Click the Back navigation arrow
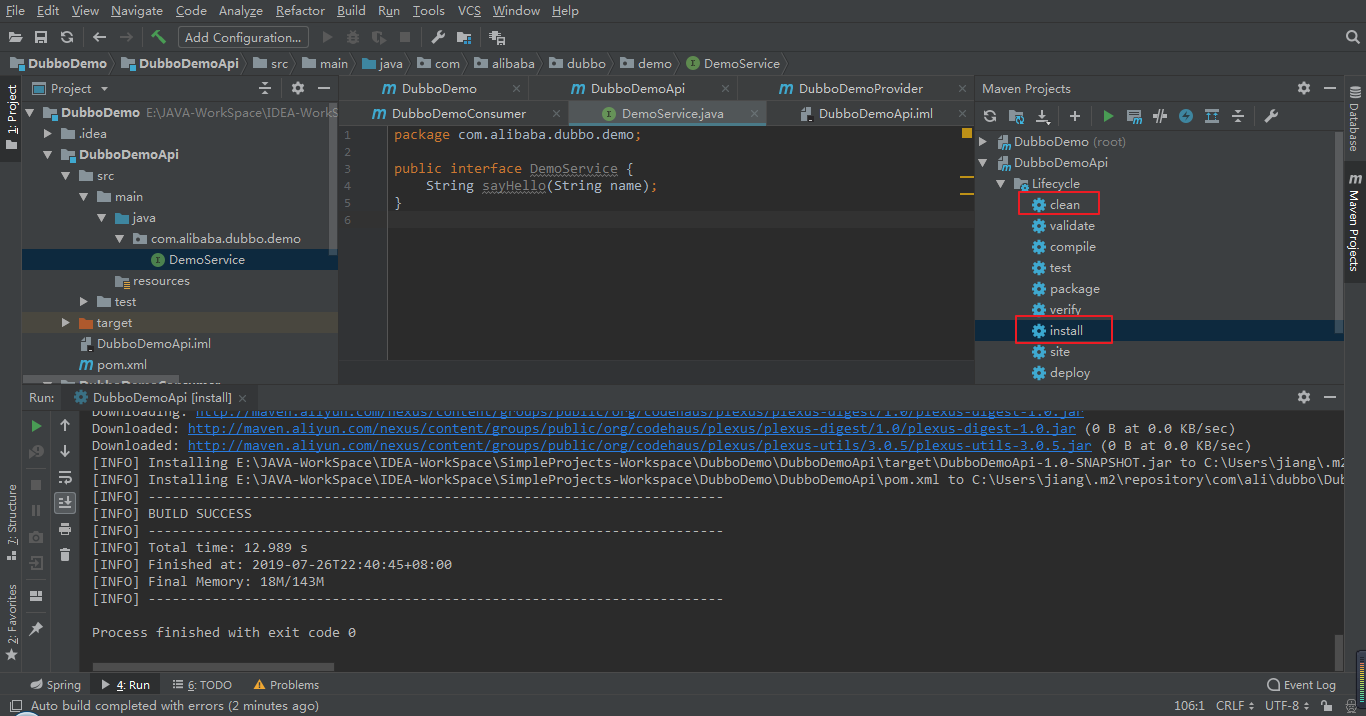This screenshot has height=716, width=1366. [x=99, y=37]
